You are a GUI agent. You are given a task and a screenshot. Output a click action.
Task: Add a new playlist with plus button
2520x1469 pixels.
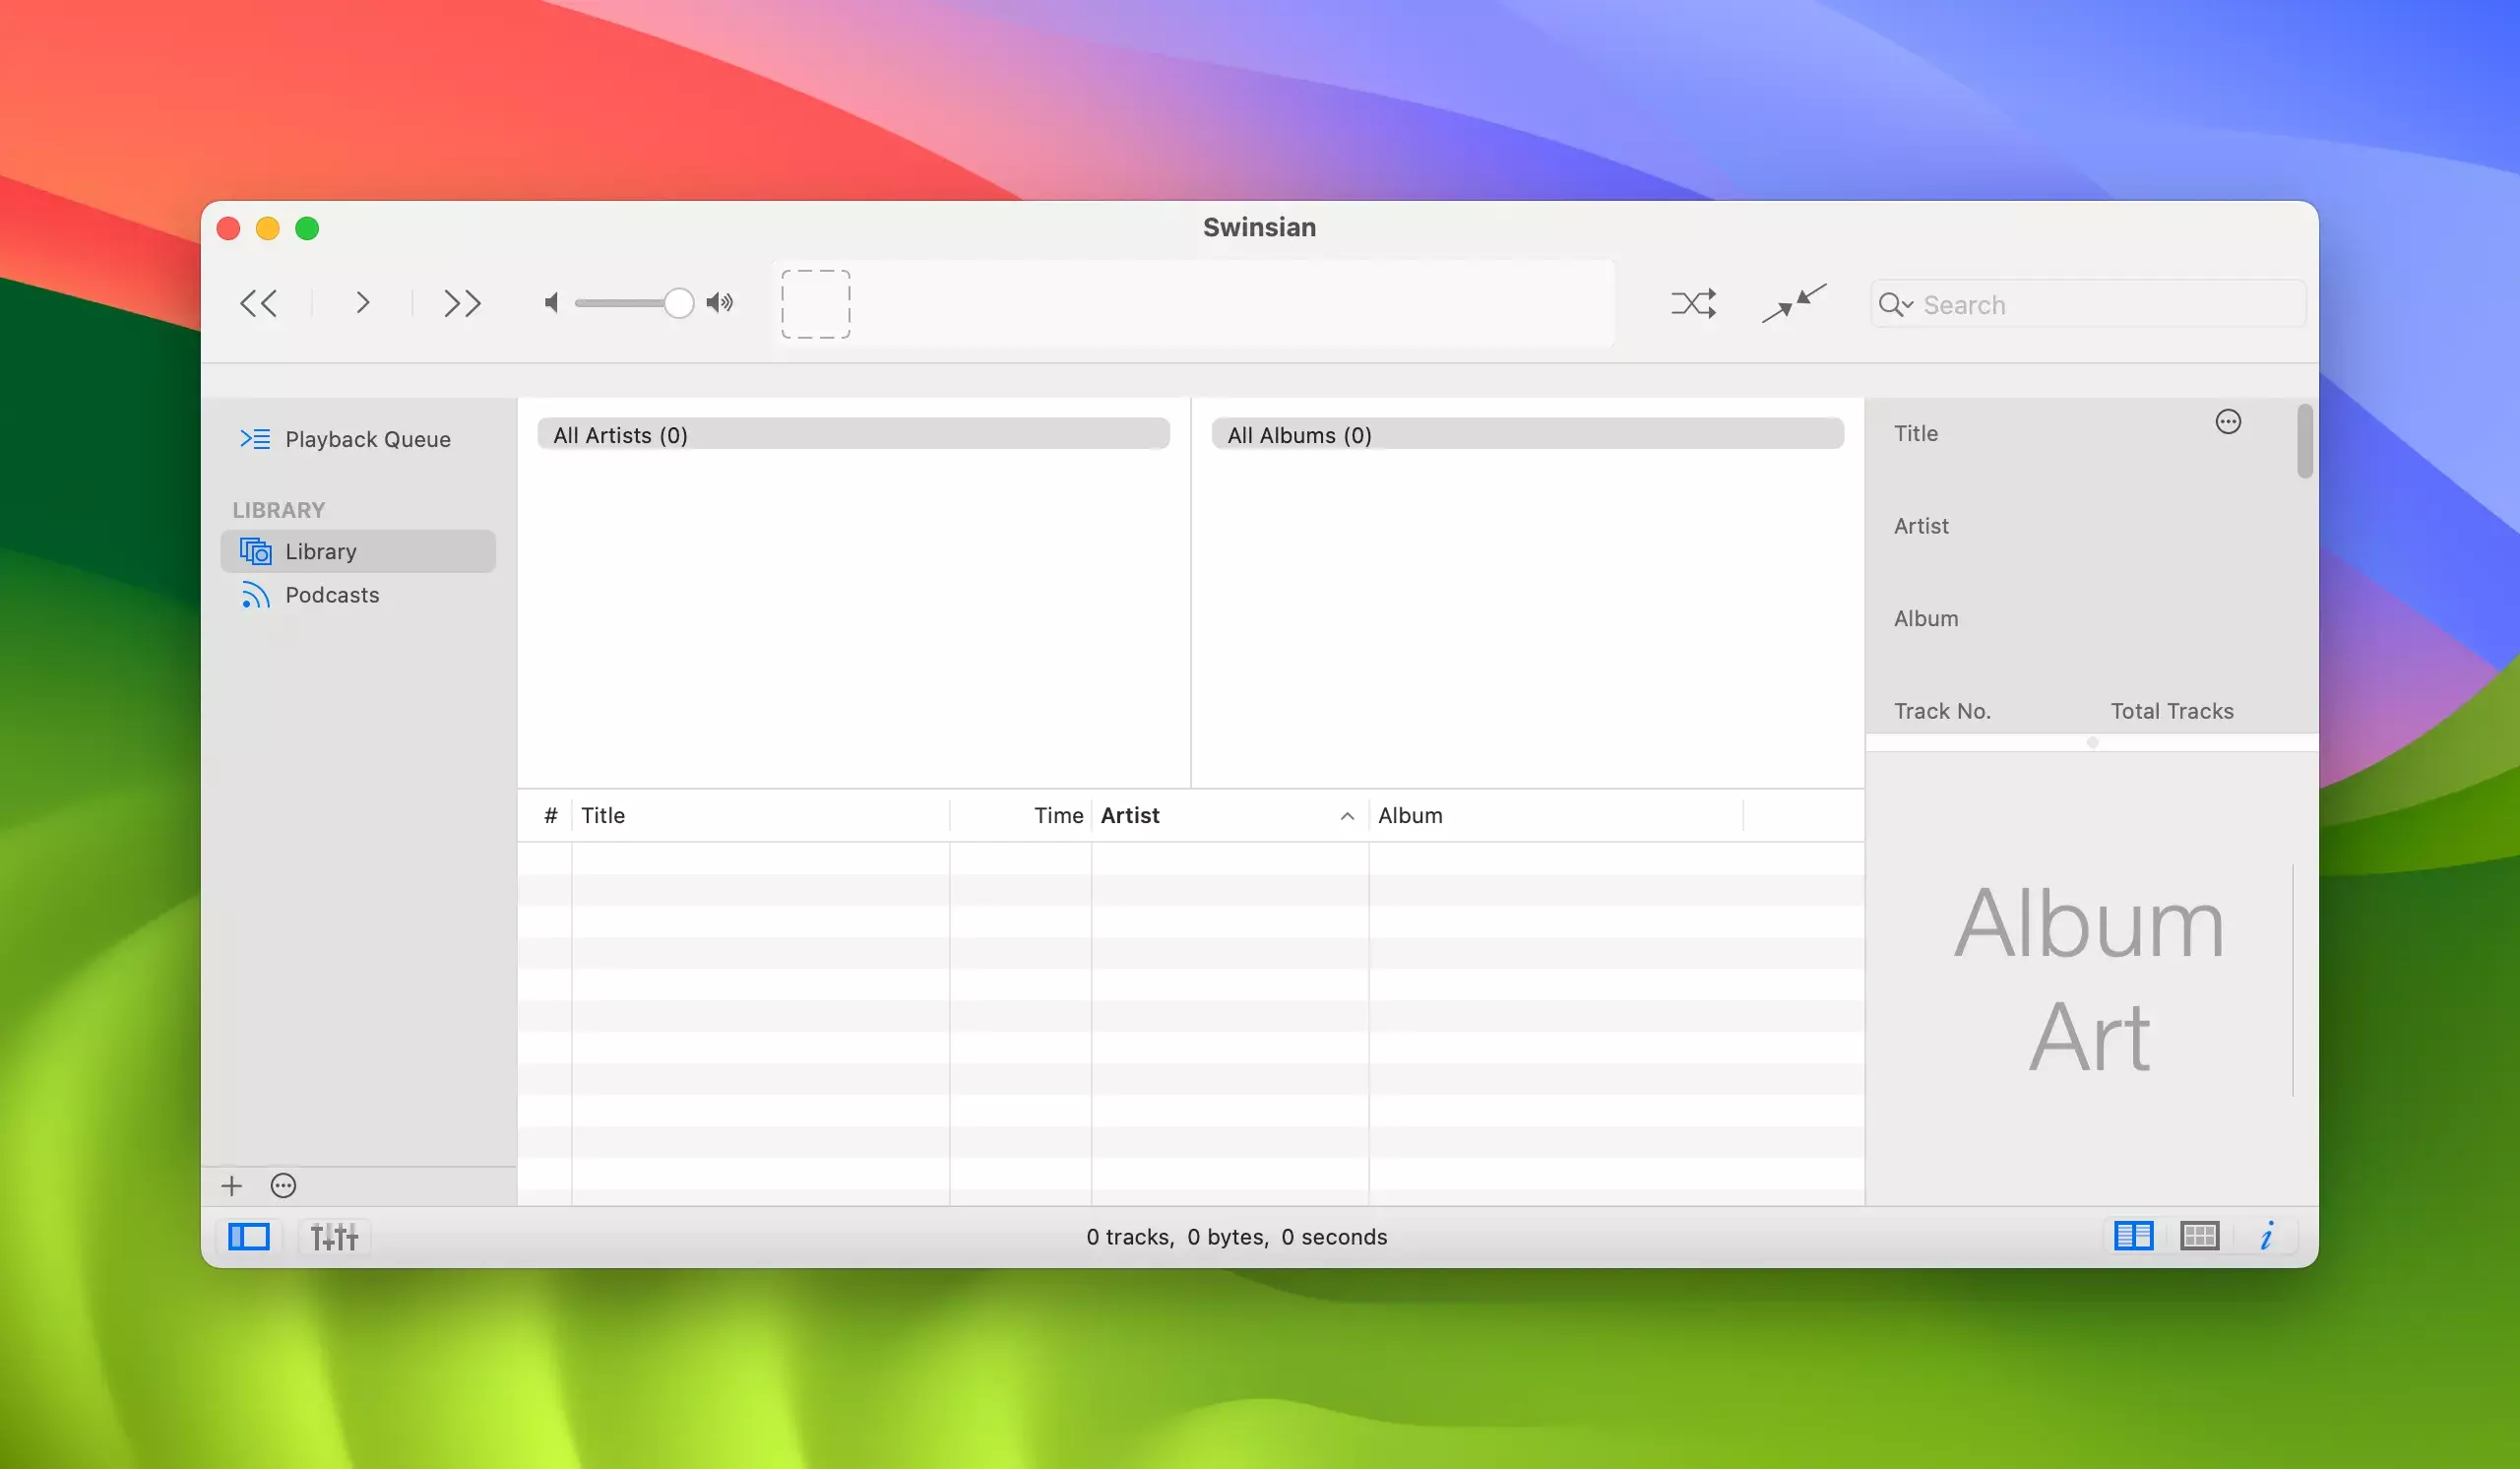[232, 1186]
